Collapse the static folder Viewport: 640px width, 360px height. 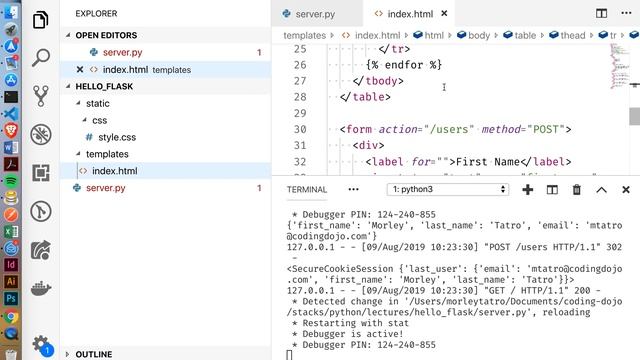[x=78, y=103]
